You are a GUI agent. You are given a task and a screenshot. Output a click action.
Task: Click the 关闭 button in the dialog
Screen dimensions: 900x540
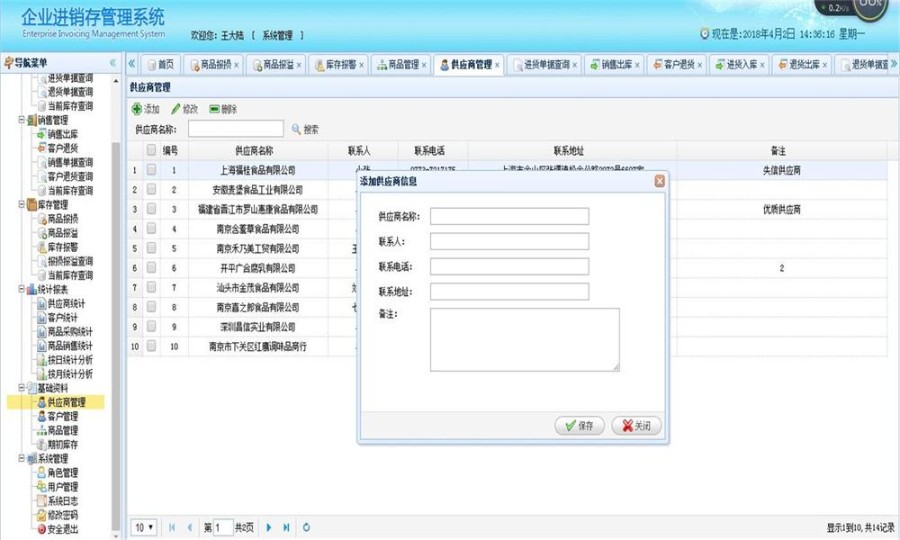[x=636, y=426]
